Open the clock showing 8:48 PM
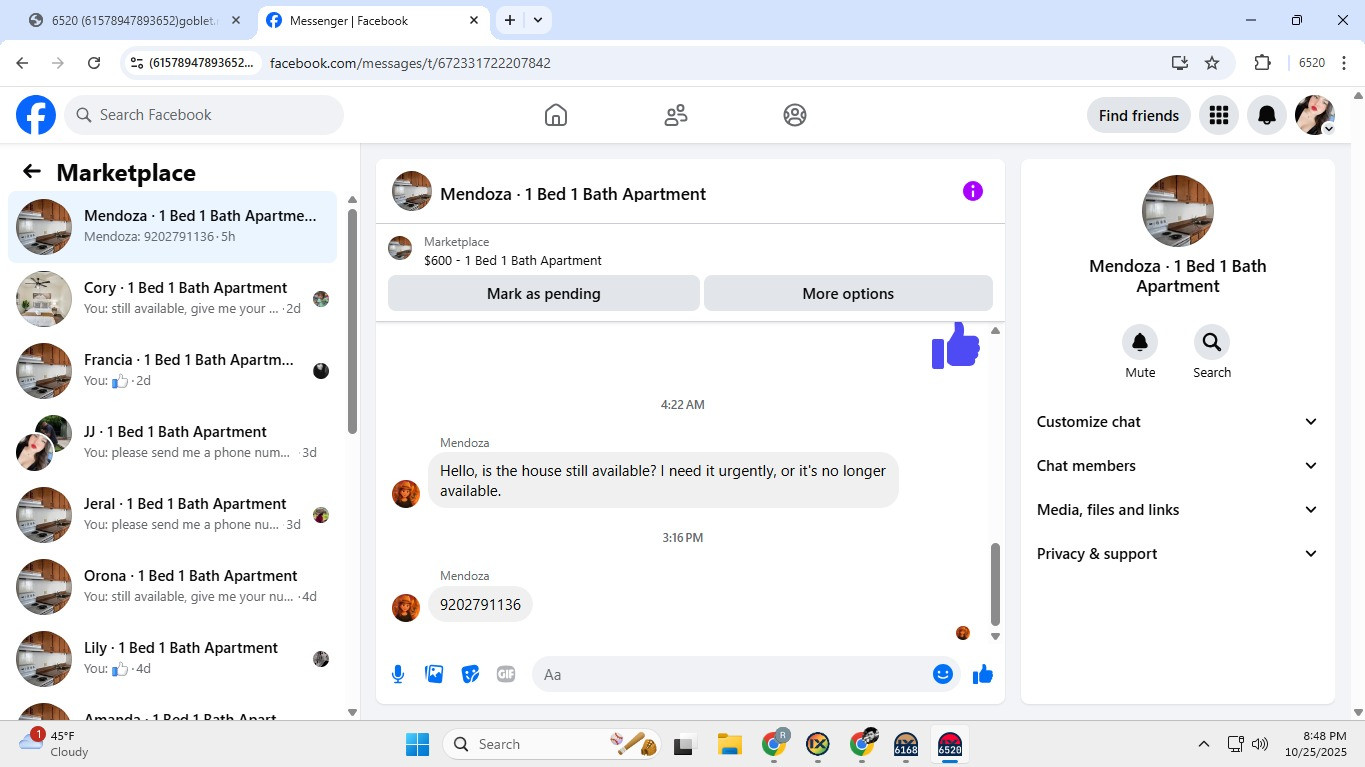 tap(1315, 744)
